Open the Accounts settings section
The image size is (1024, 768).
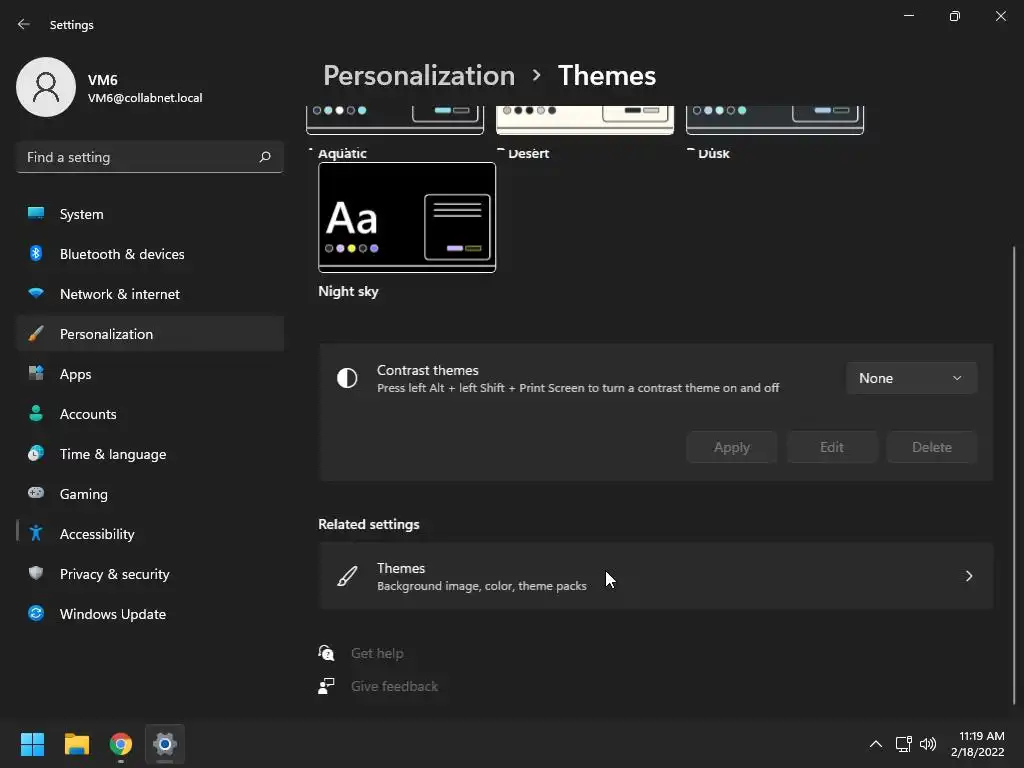pyautogui.click(x=88, y=414)
